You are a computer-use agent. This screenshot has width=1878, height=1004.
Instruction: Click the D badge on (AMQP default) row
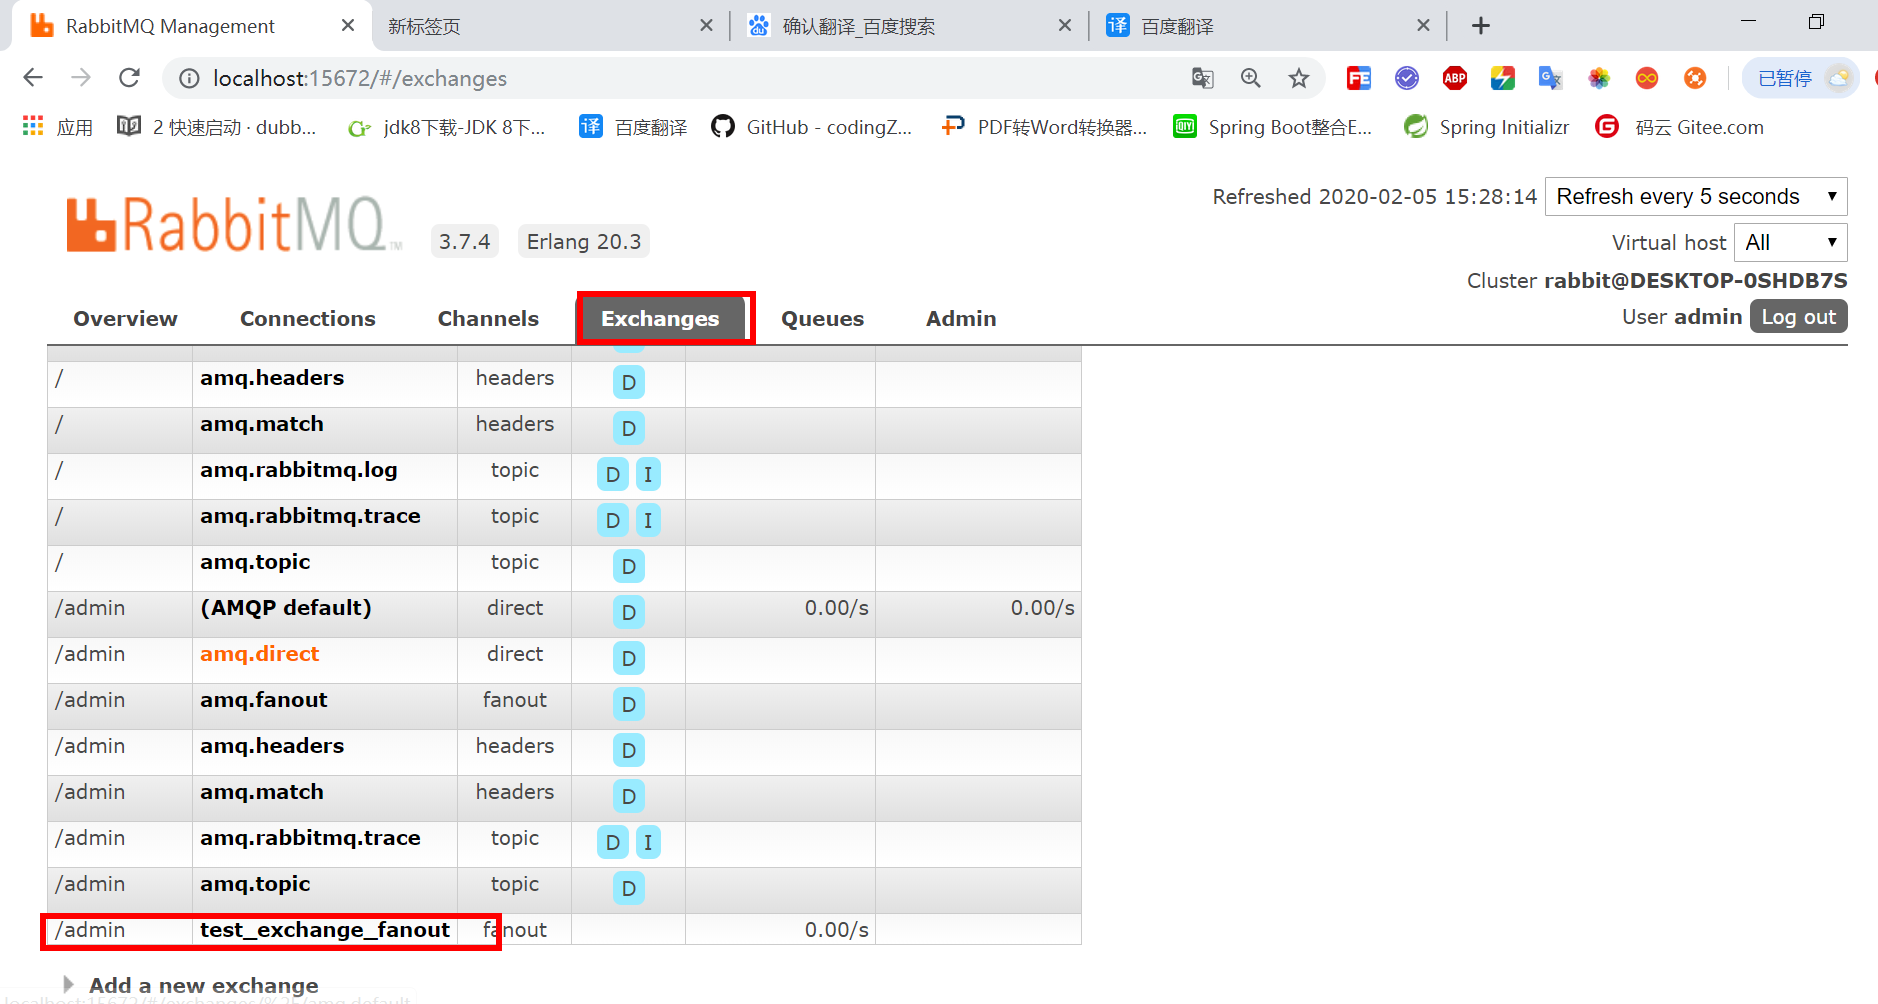click(x=628, y=612)
